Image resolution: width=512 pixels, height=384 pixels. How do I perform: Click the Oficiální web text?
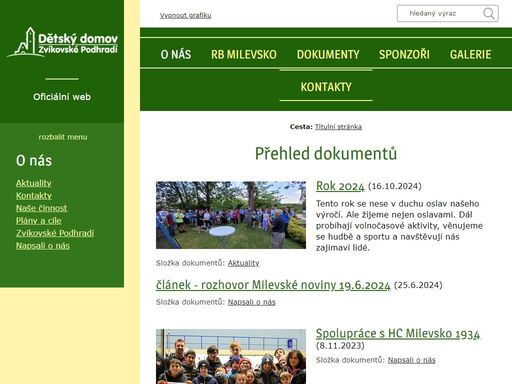[x=62, y=97]
